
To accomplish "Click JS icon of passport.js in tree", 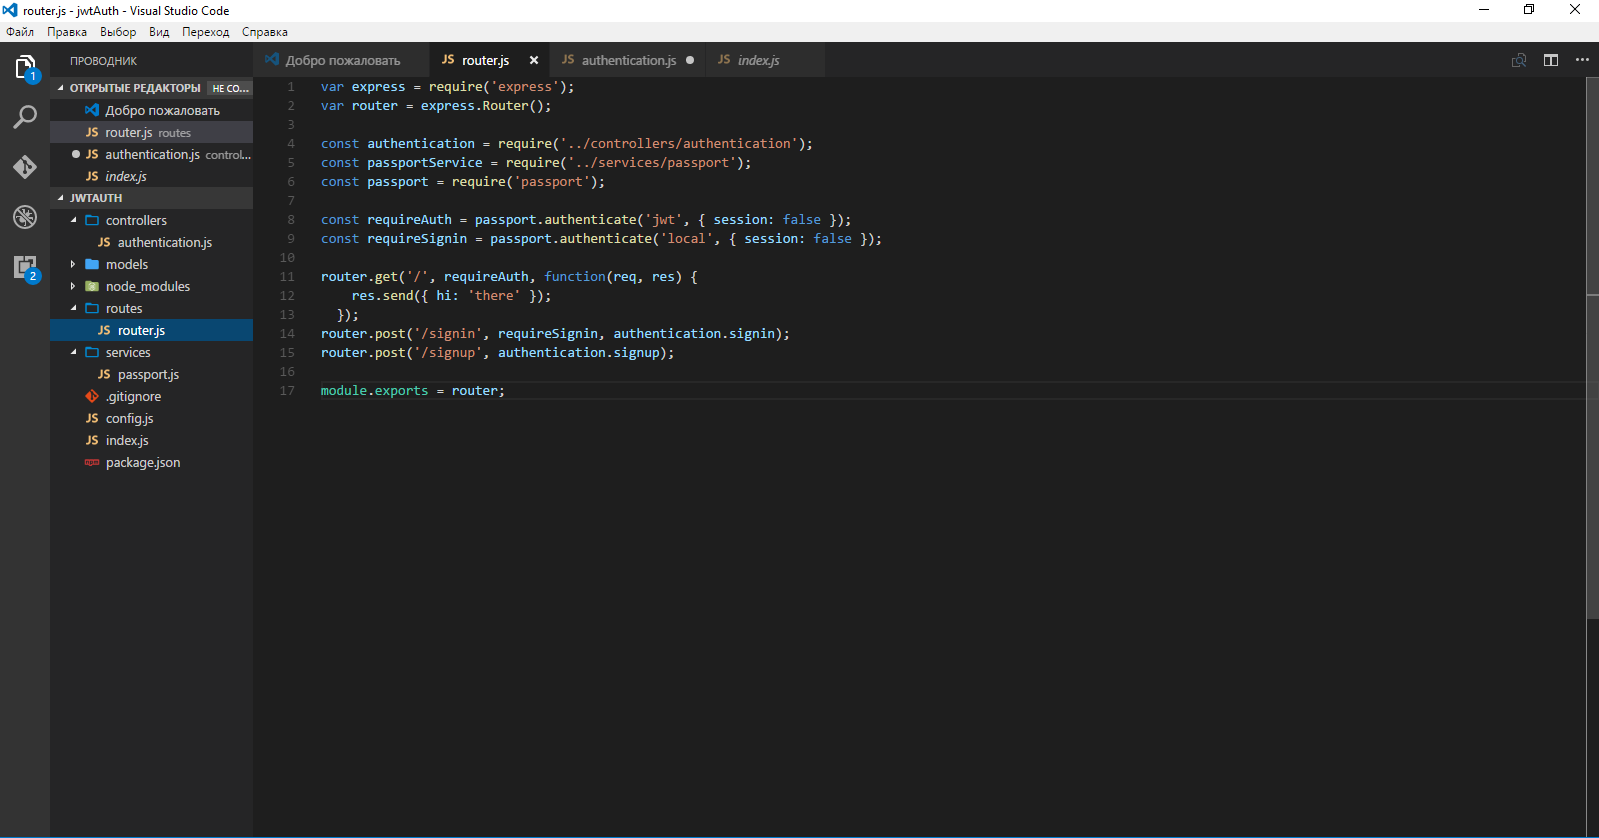I will coord(104,374).
